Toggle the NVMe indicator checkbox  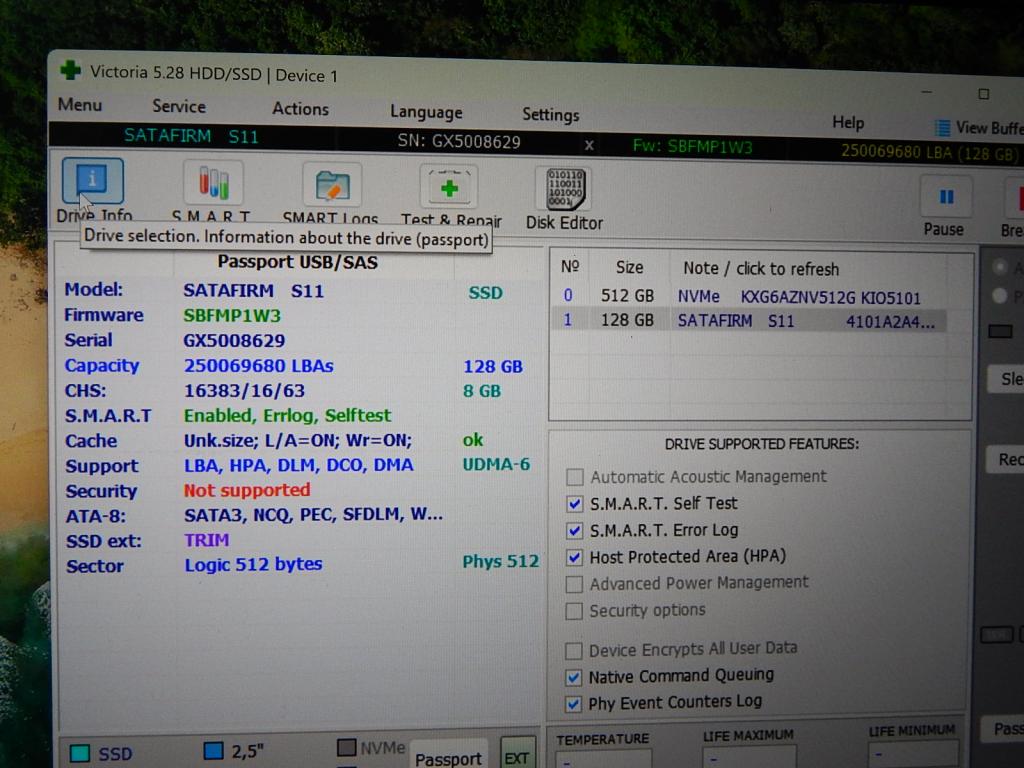(347, 747)
